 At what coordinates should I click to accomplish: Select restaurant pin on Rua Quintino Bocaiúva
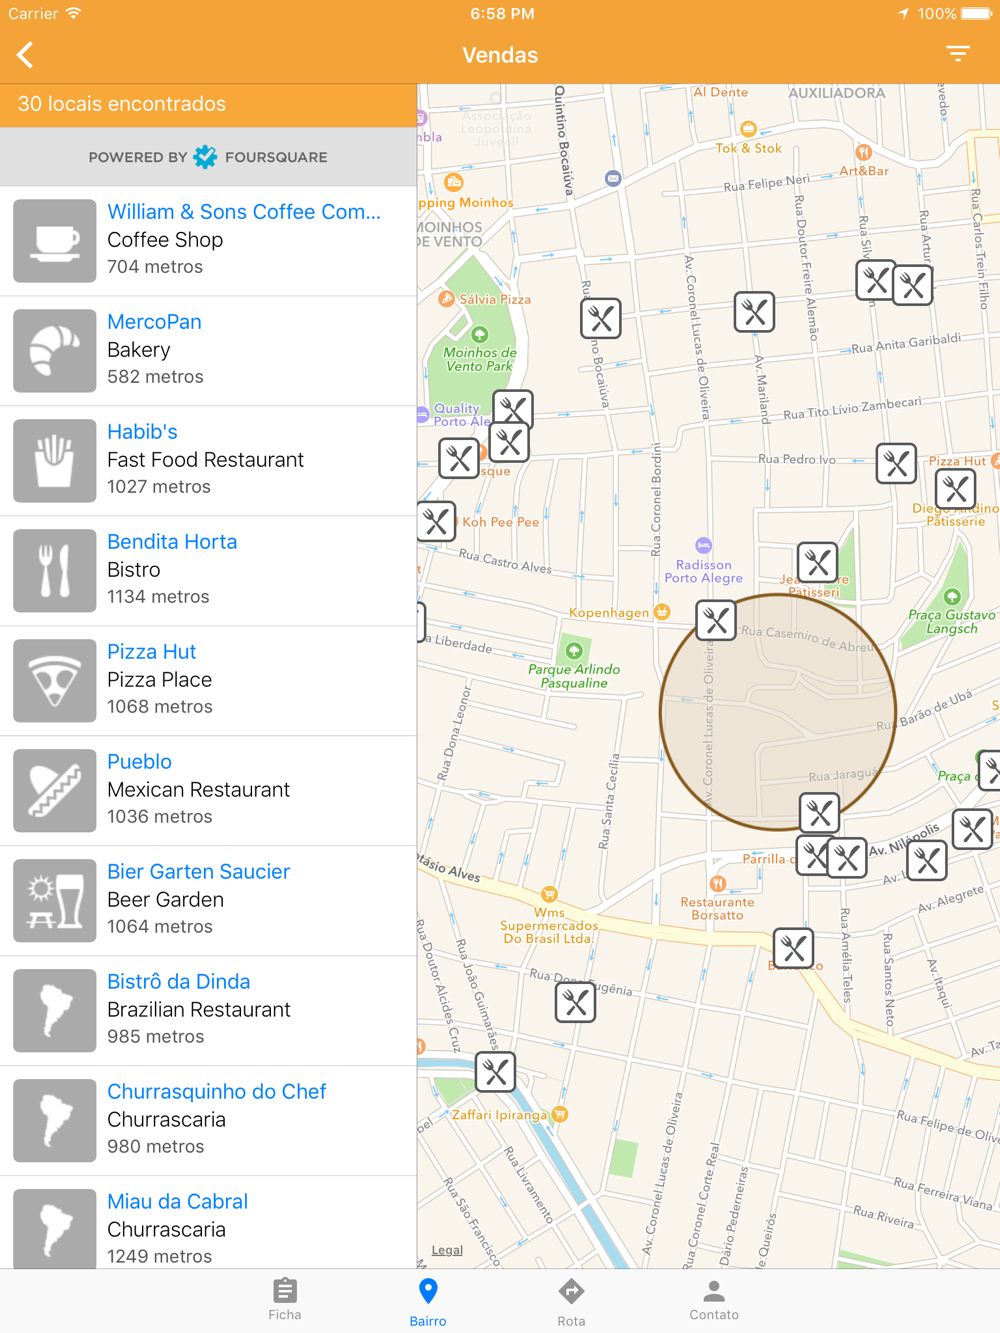click(x=601, y=319)
